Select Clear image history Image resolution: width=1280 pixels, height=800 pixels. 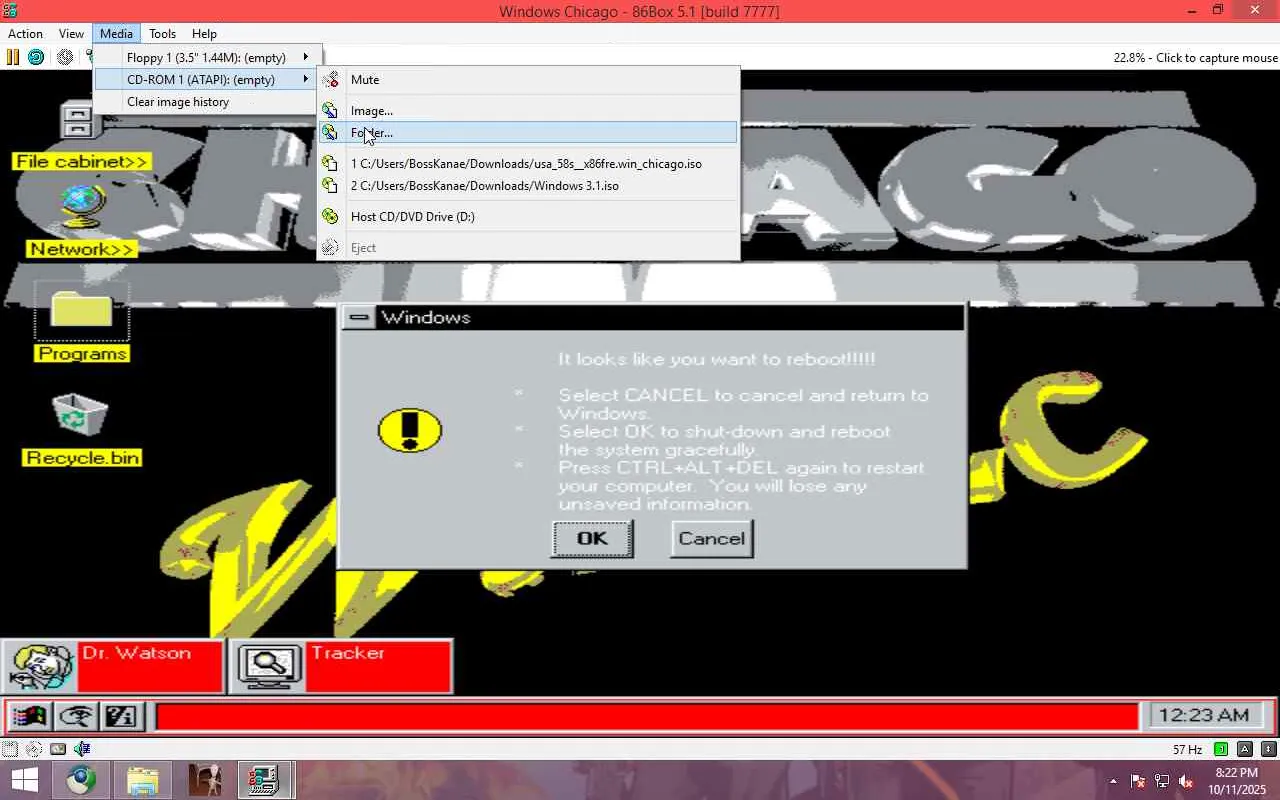pyautogui.click(x=208, y=101)
